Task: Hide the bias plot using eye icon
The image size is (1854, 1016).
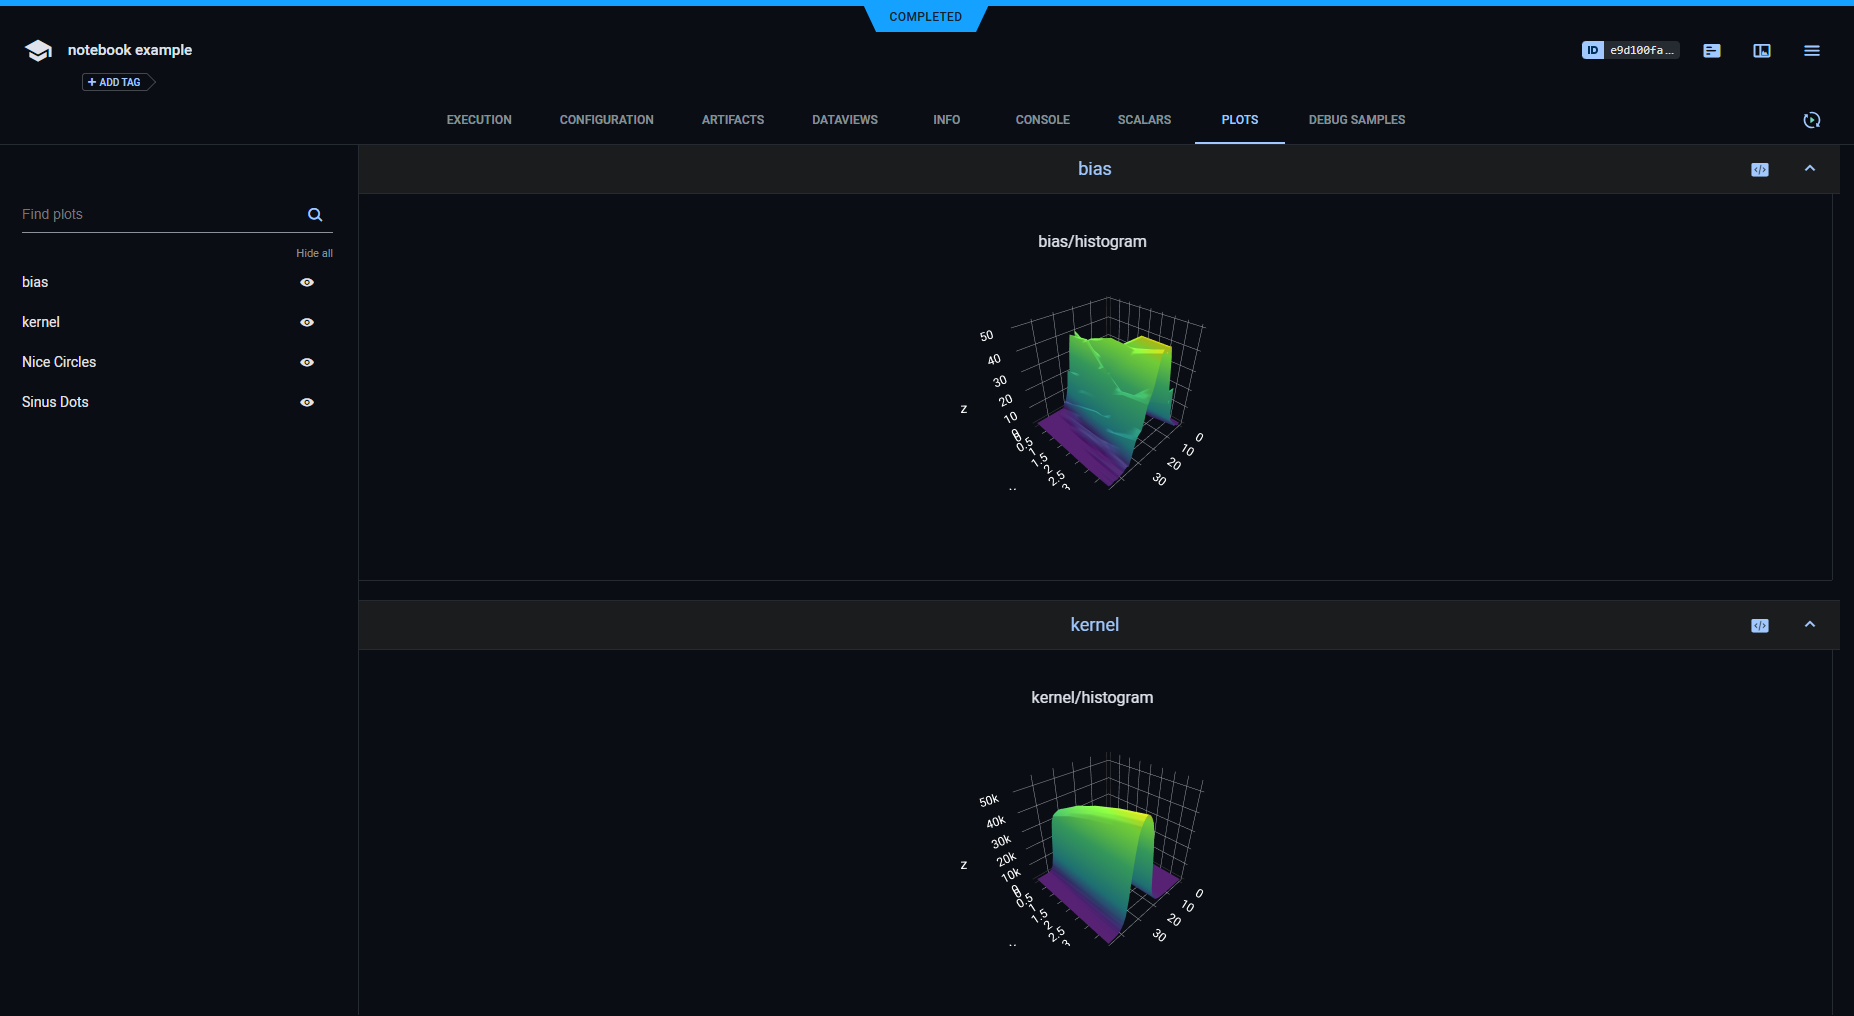Action: pyautogui.click(x=307, y=283)
